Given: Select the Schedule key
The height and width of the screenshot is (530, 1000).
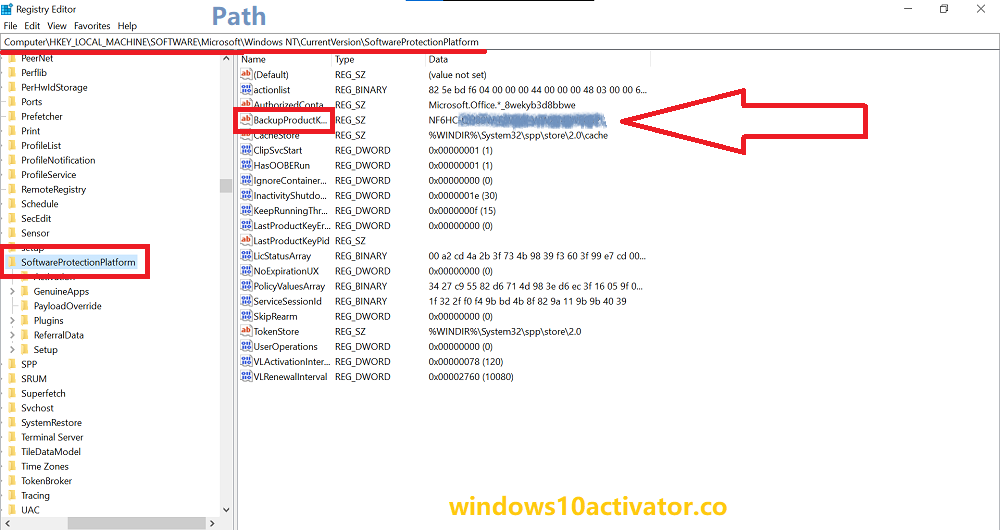Looking at the screenshot, I should [x=40, y=204].
